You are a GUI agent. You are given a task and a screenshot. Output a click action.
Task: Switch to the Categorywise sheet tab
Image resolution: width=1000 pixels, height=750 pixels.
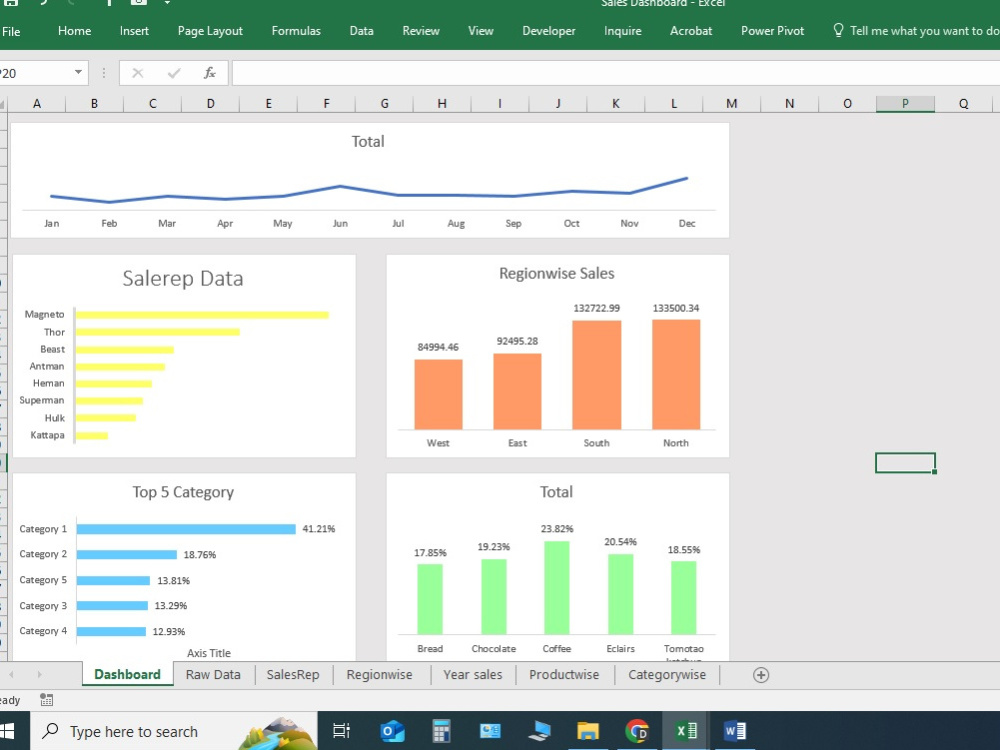[x=666, y=675]
